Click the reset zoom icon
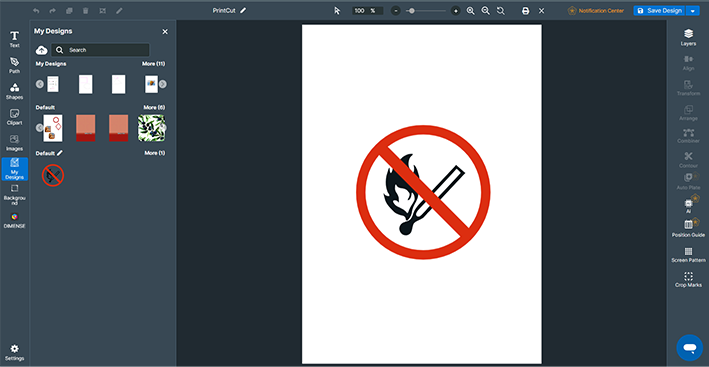Screen dimensions: 709x367 click(x=501, y=10)
